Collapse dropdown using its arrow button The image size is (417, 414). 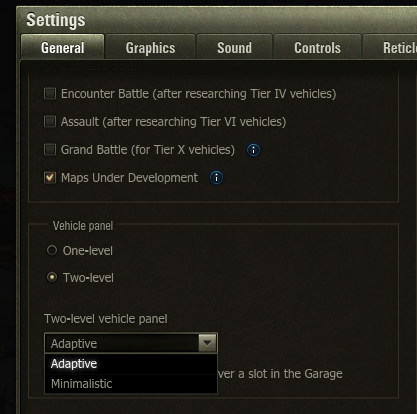208,343
